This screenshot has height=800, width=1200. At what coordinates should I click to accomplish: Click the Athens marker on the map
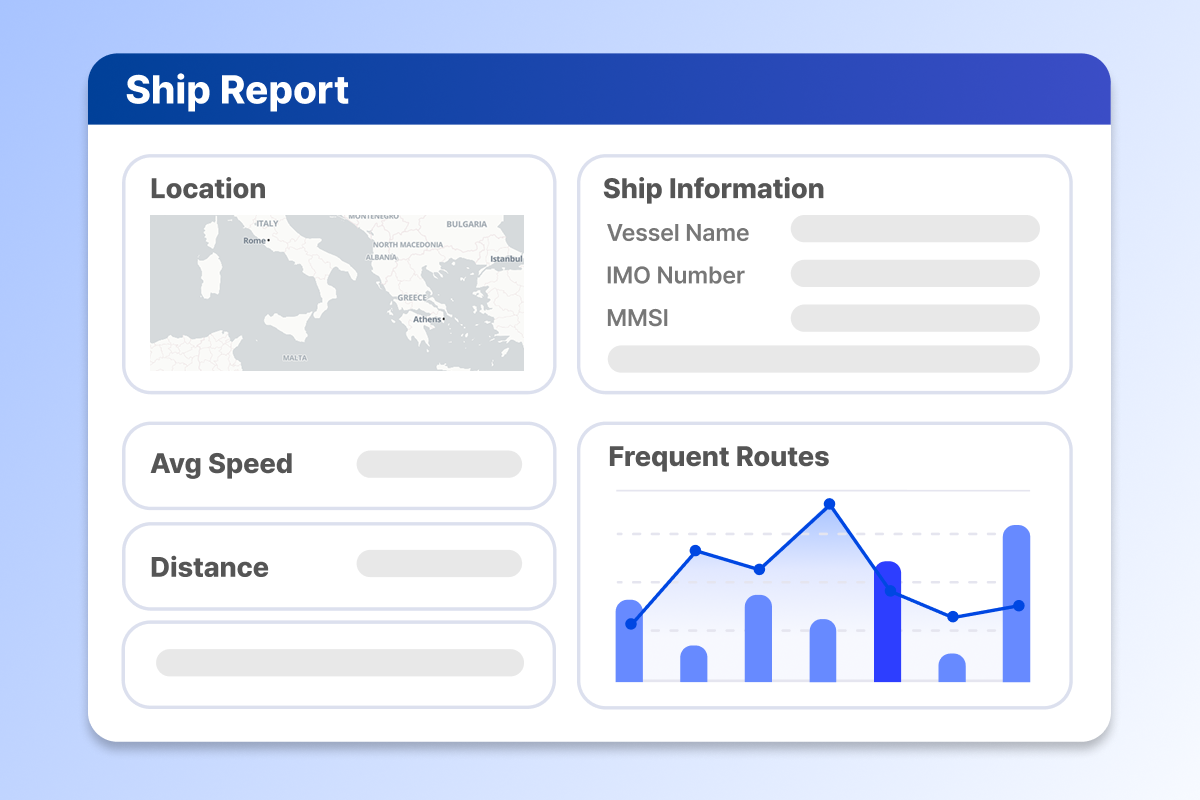coord(443,319)
